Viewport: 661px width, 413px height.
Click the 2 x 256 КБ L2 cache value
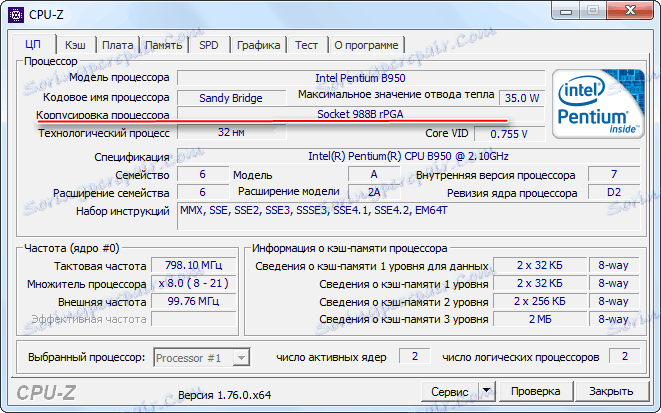point(540,301)
